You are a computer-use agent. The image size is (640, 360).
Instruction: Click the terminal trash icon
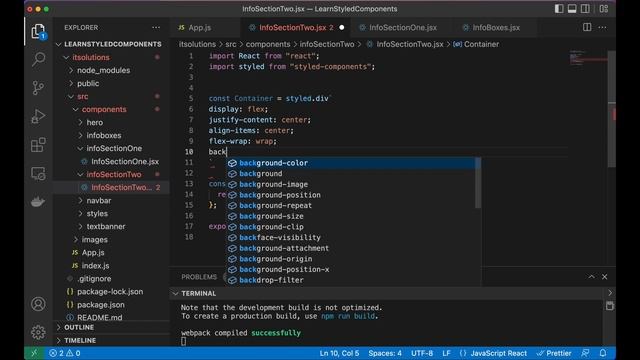pos(609,306)
